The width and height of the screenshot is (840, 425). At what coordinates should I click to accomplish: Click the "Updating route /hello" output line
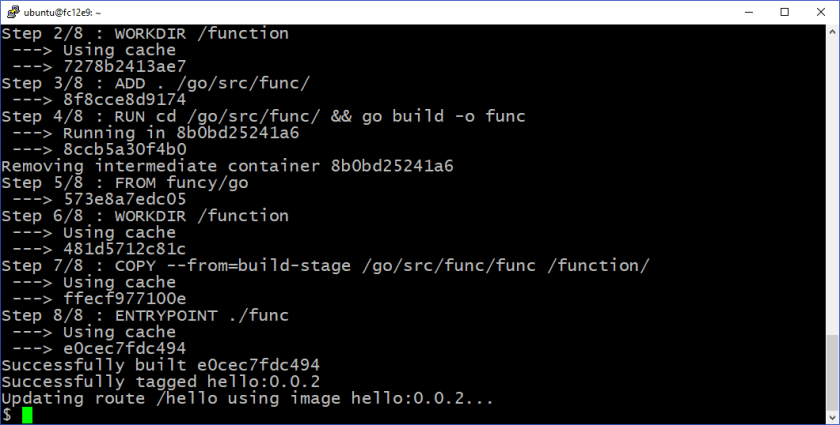pos(247,398)
